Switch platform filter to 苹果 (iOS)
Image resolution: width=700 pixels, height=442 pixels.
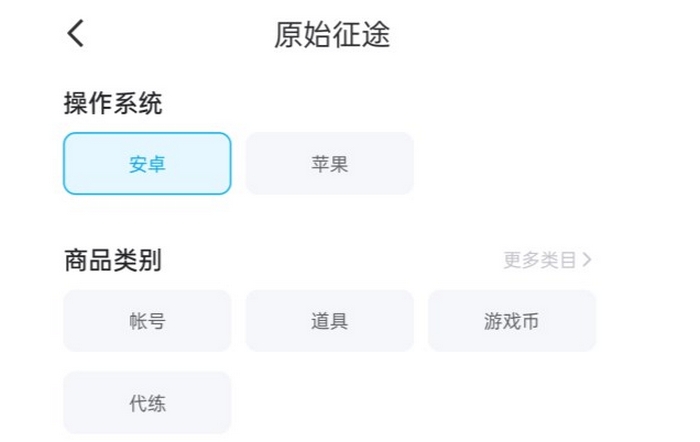329,164
